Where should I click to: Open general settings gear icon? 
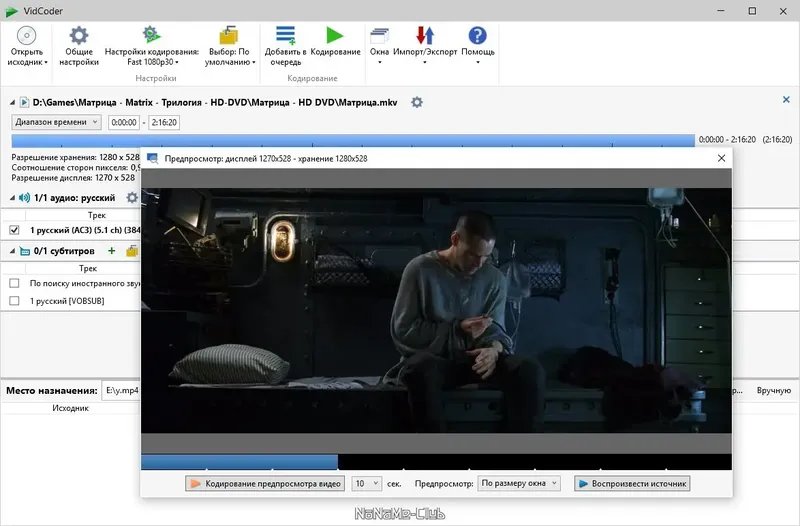coord(79,36)
